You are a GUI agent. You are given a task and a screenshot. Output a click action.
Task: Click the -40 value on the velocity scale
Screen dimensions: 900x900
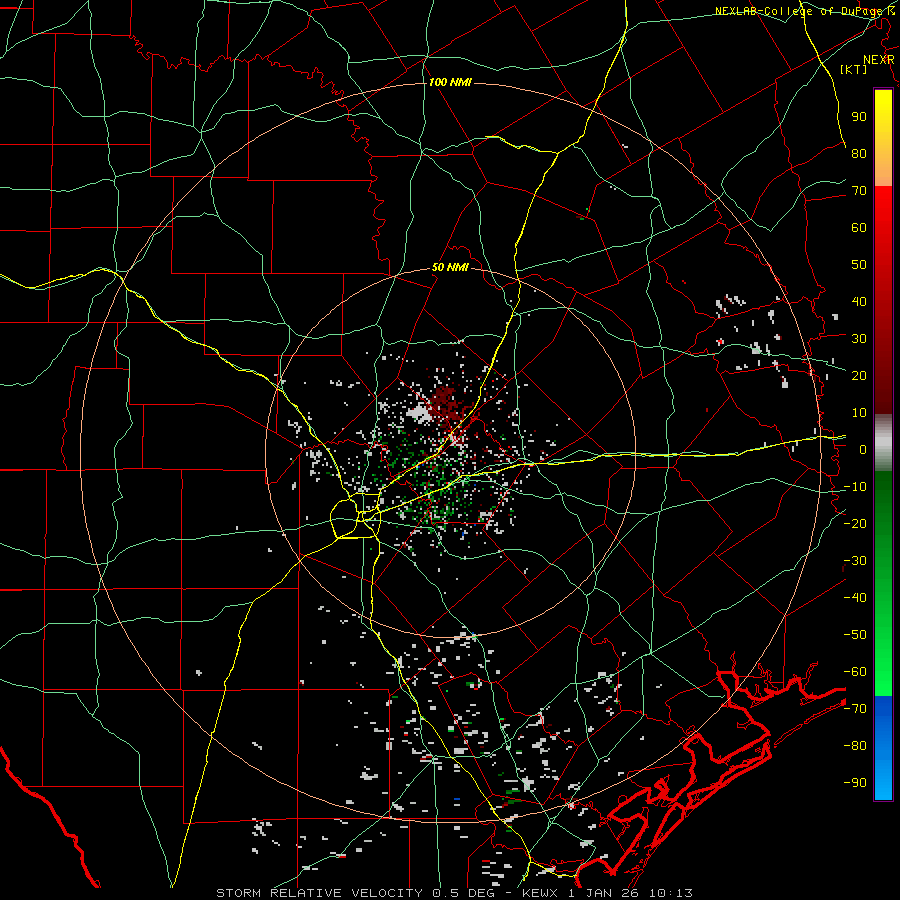[855, 598]
